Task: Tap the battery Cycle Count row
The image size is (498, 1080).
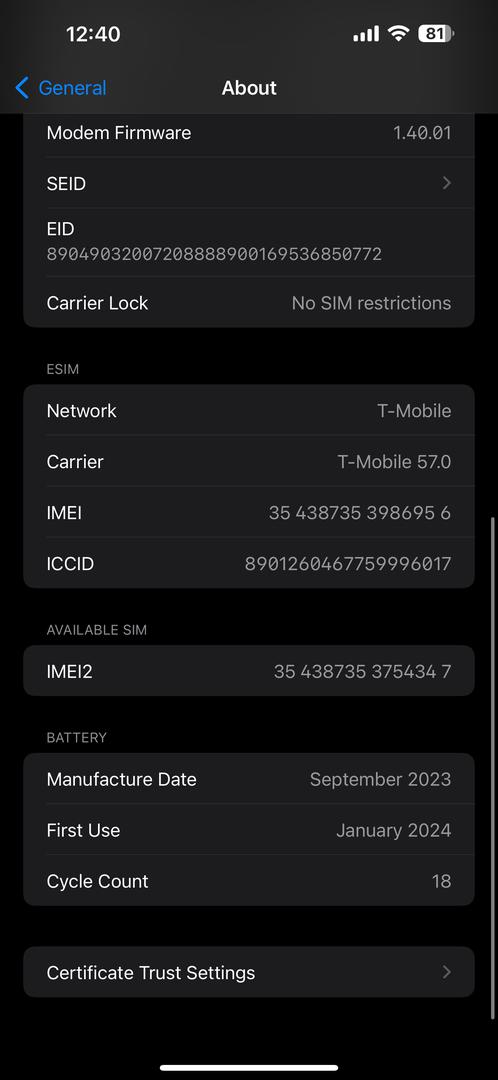Action: tap(249, 881)
